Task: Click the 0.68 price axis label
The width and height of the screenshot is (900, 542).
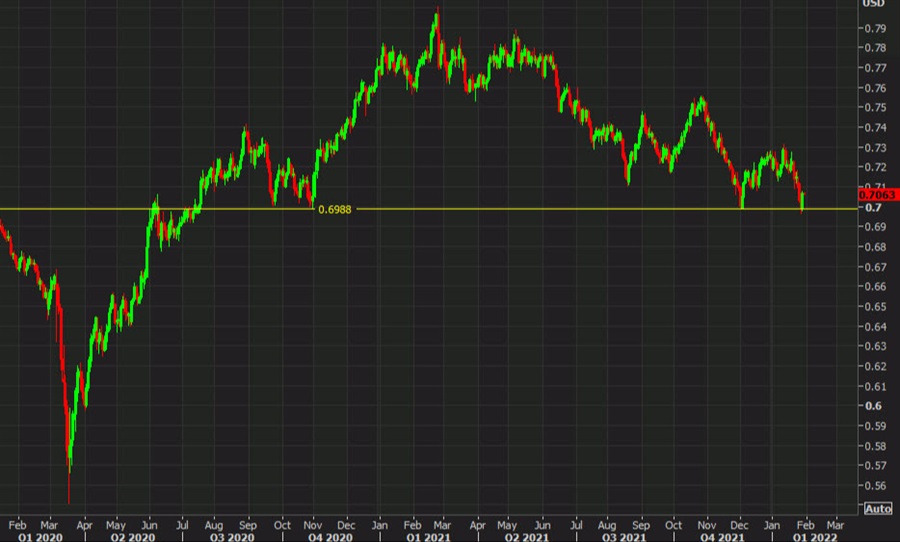Action: pos(875,247)
